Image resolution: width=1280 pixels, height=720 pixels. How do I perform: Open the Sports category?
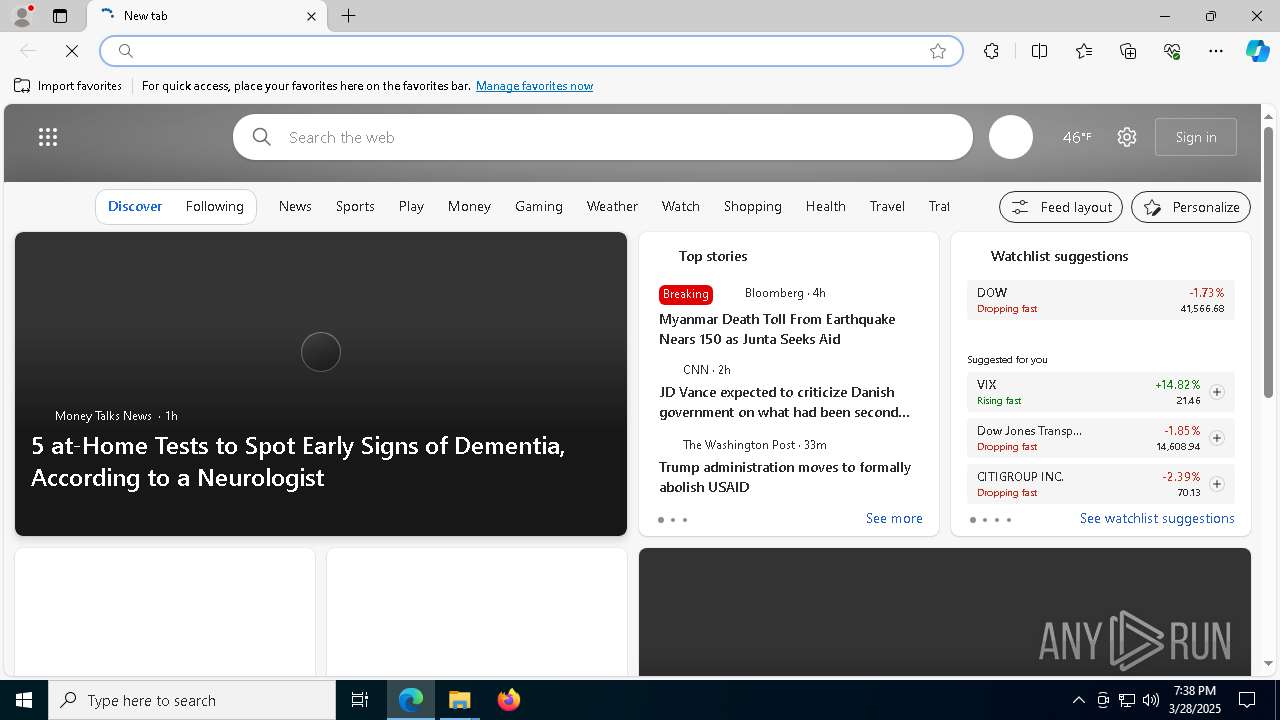(355, 206)
